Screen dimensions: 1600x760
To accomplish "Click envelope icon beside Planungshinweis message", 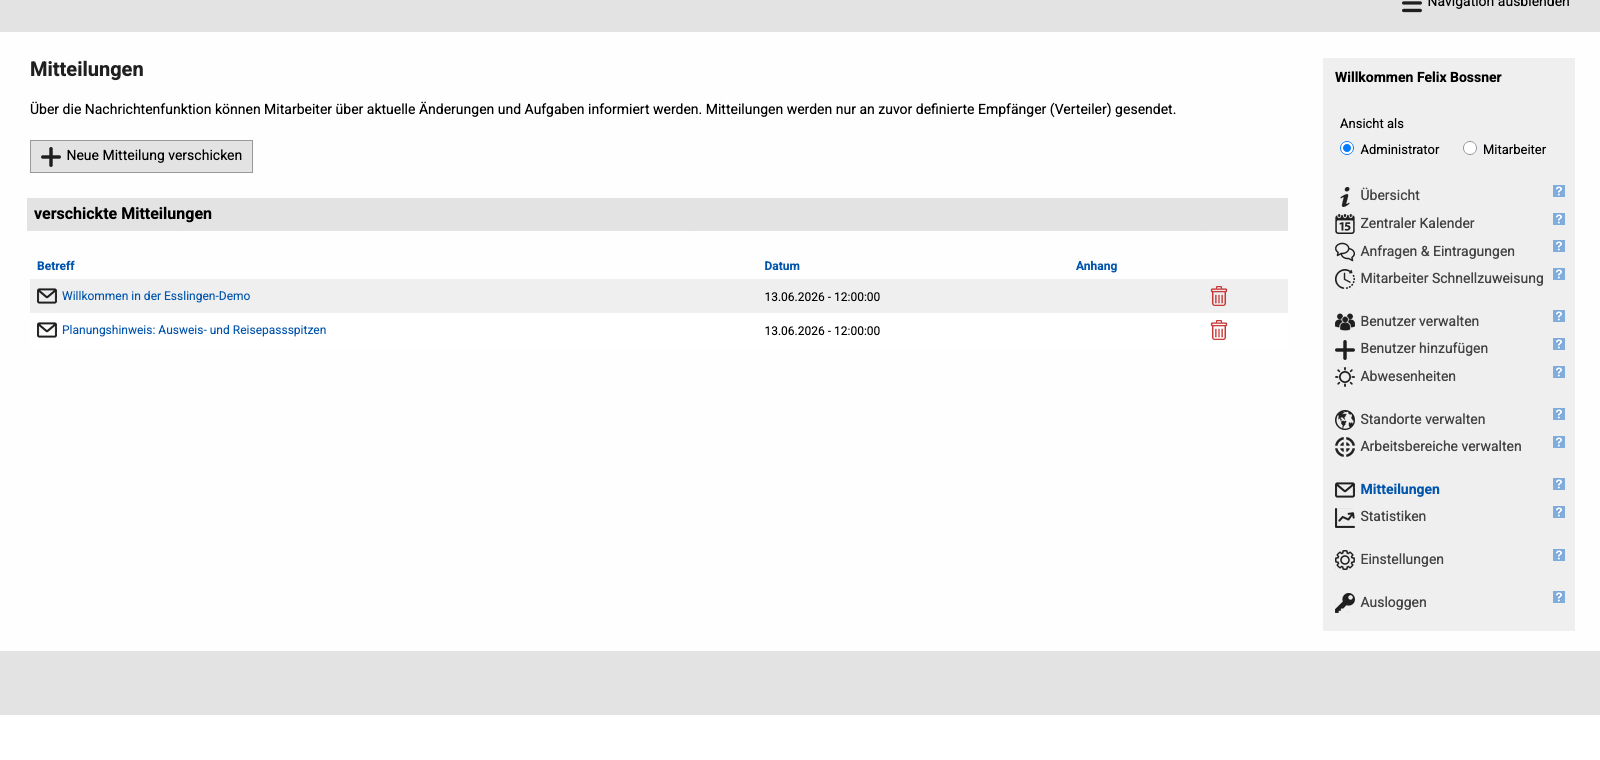I will click(47, 330).
